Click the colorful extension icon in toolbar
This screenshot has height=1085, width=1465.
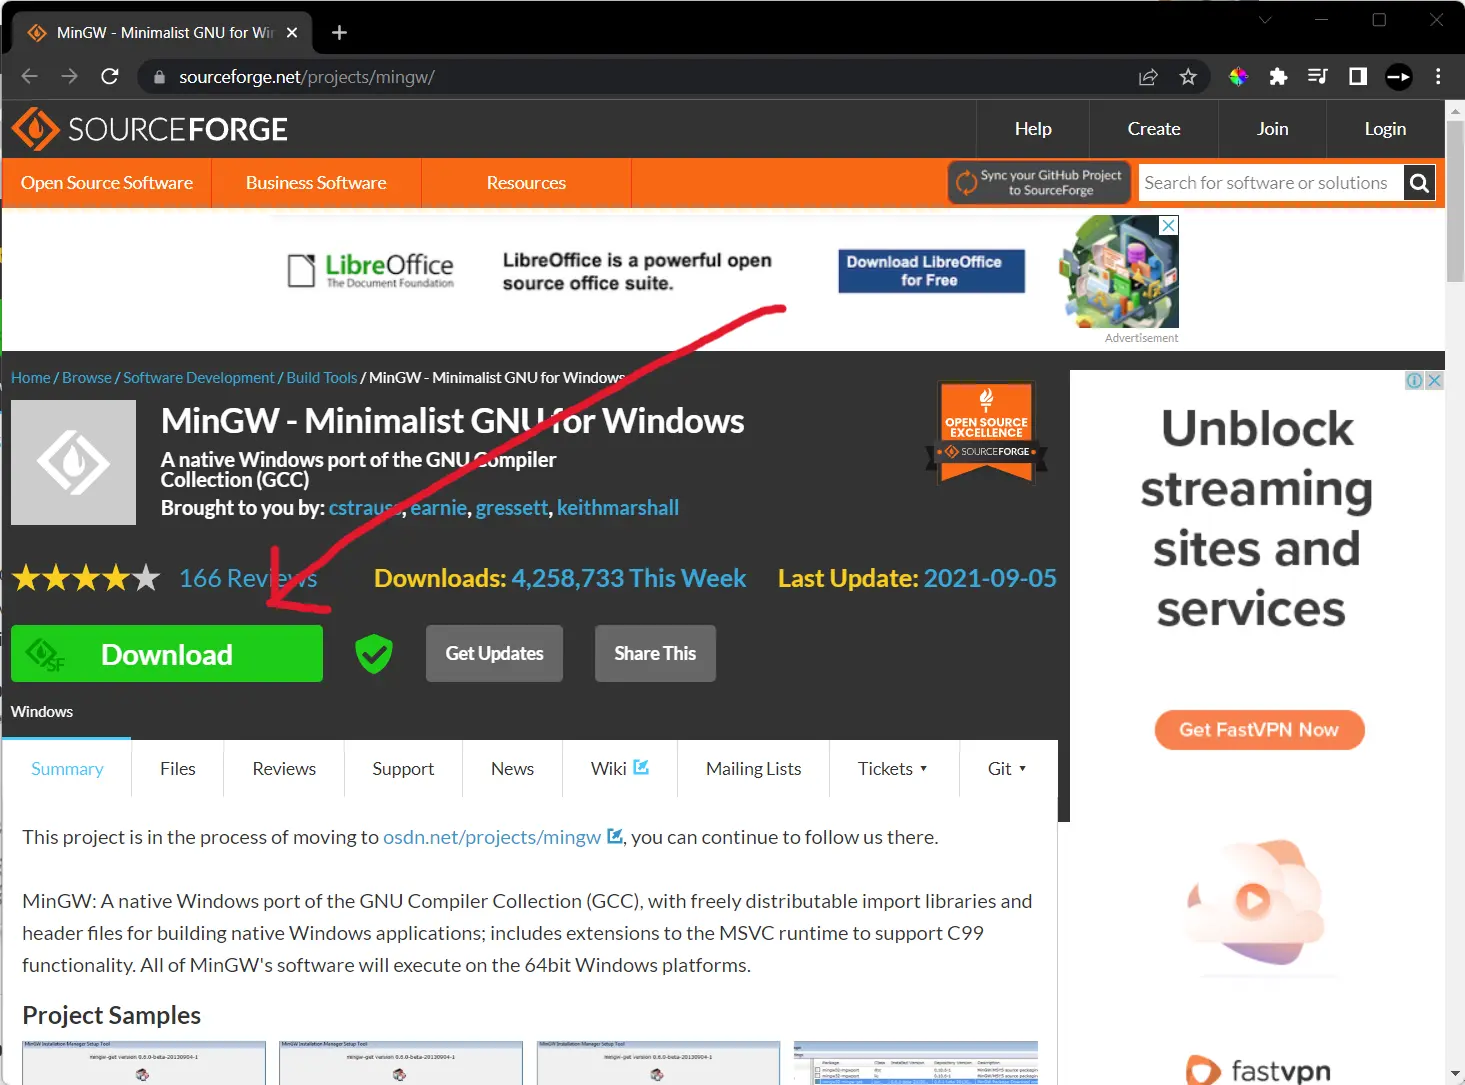[x=1238, y=77]
